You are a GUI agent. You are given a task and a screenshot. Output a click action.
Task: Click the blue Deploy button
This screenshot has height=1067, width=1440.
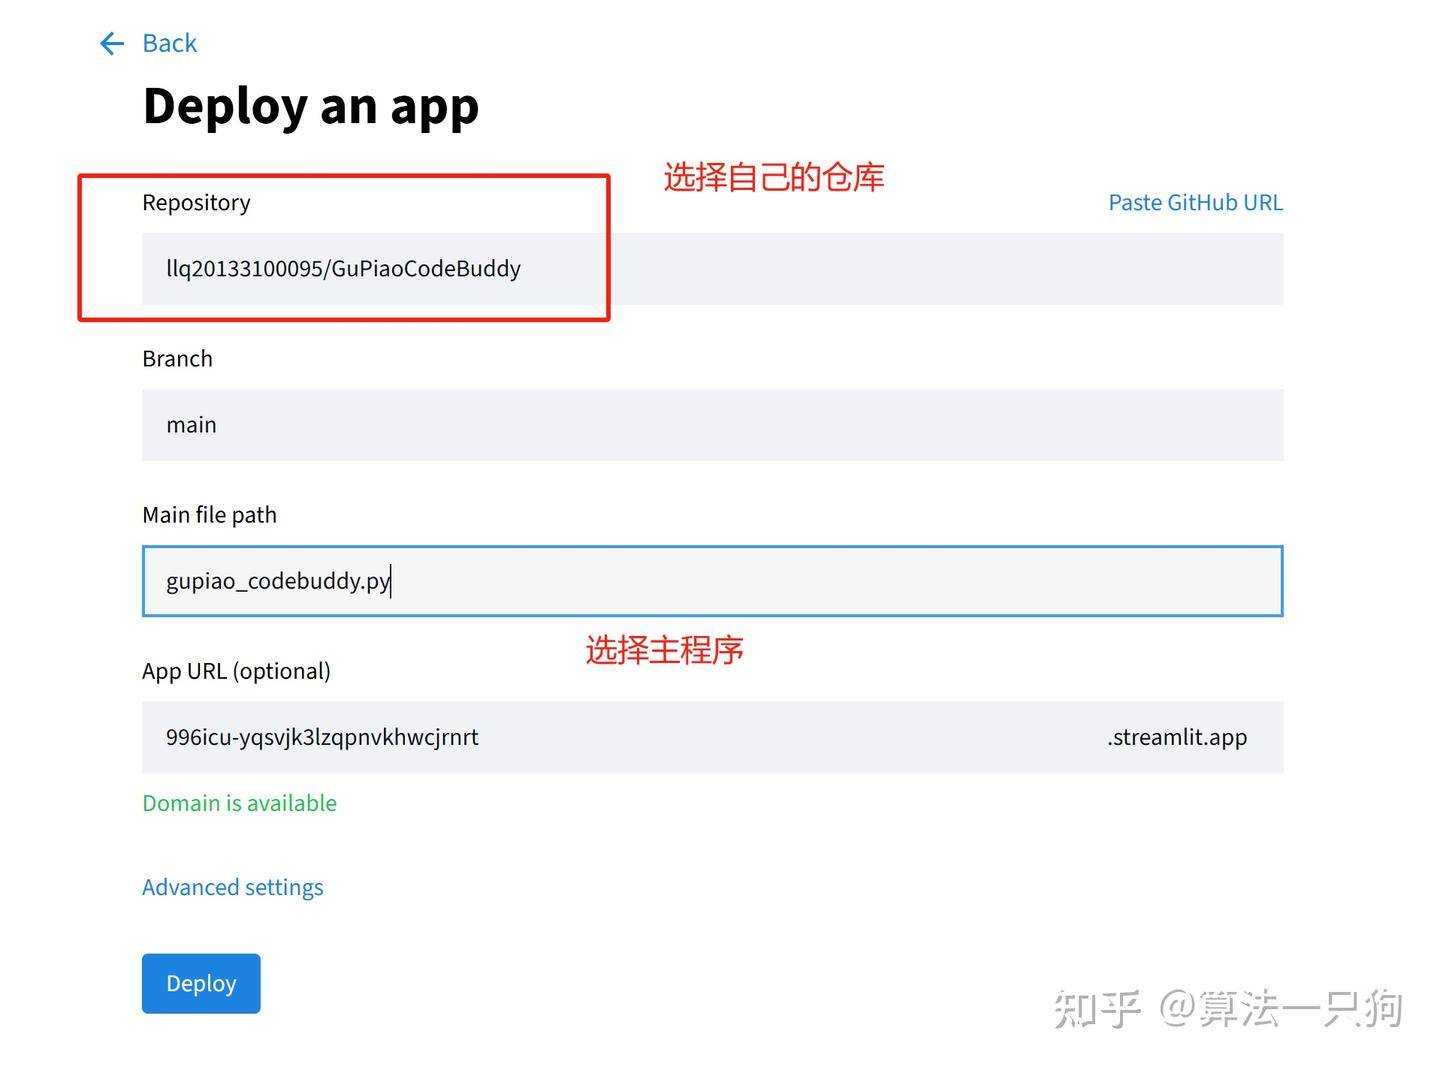pos(201,983)
